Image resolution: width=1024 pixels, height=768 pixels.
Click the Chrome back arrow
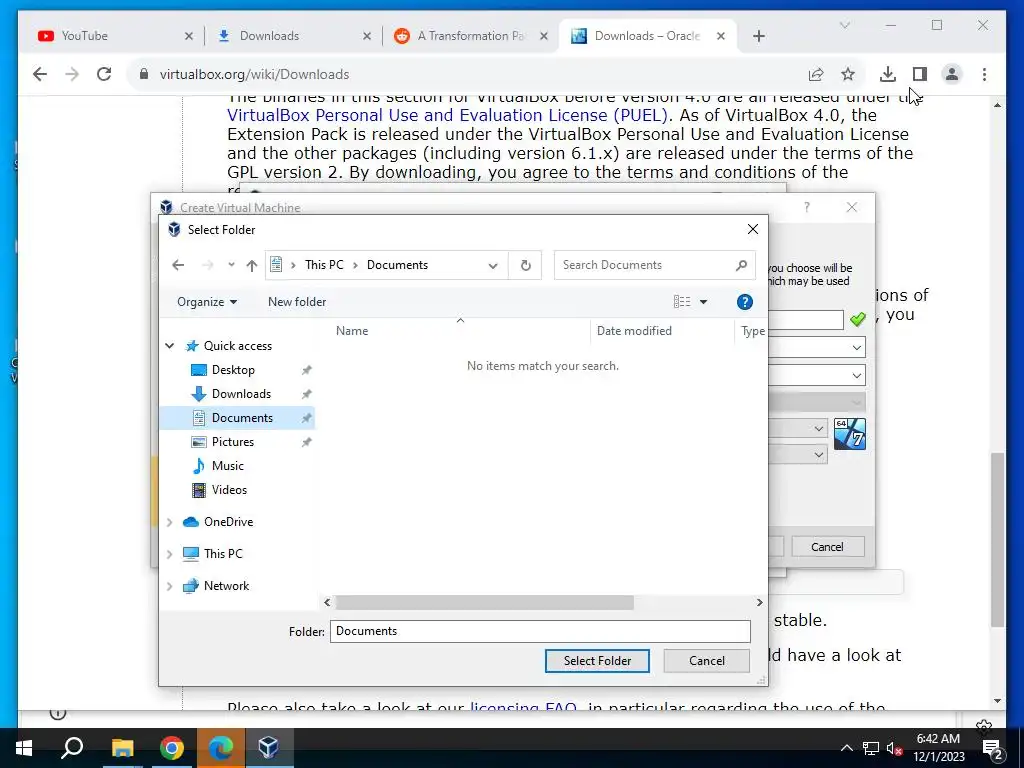click(x=40, y=74)
